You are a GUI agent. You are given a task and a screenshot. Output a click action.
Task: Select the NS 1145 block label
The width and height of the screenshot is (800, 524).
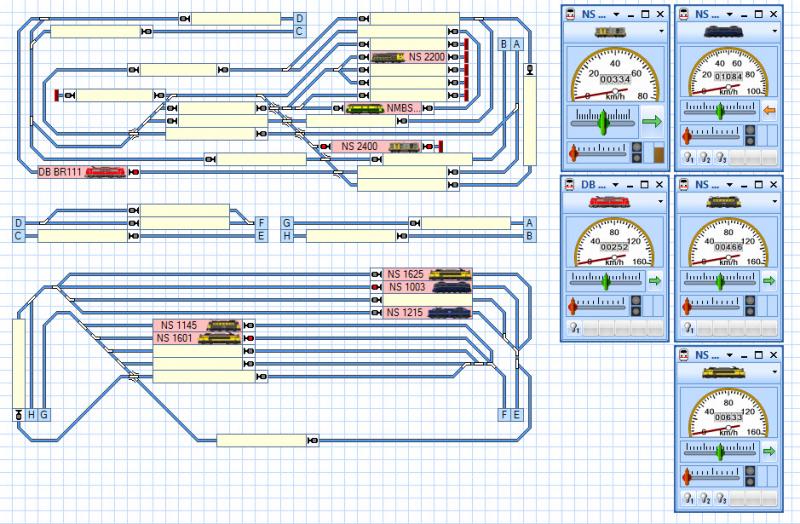[x=178, y=326]
